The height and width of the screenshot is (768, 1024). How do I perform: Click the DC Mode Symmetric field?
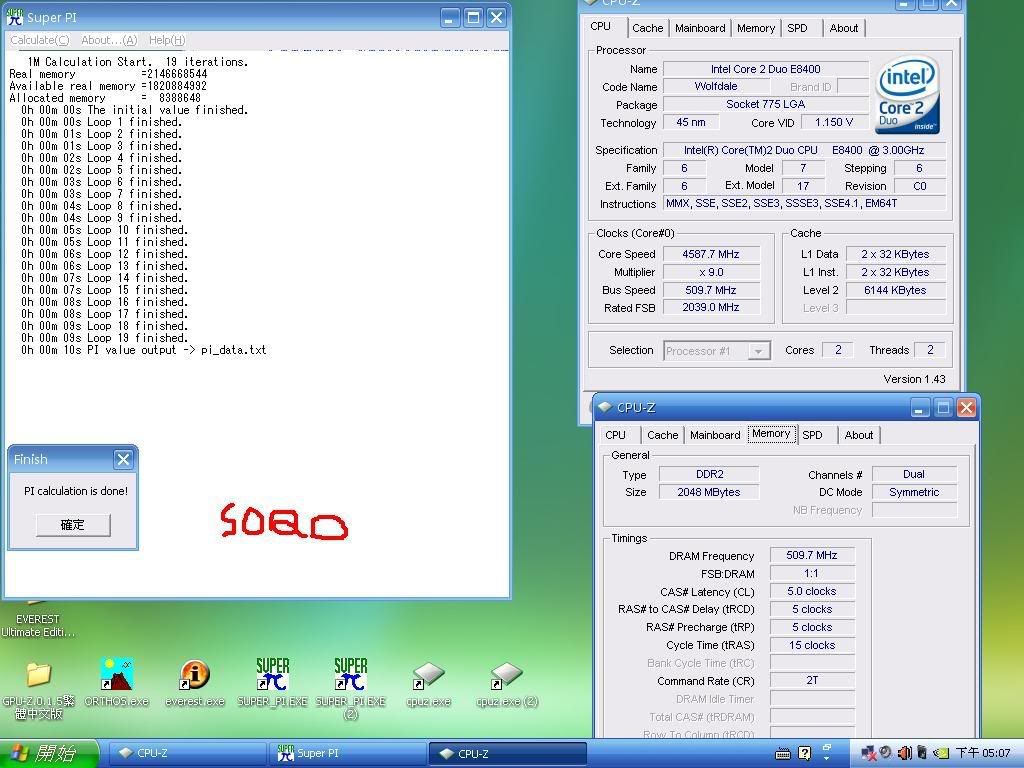914,492
